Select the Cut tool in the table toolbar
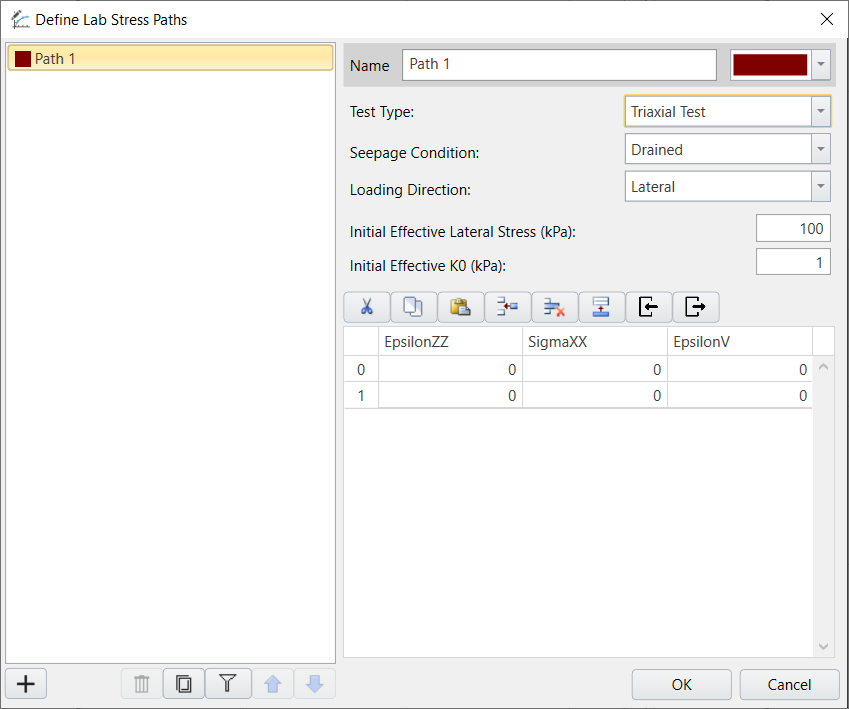 [366, 307]
